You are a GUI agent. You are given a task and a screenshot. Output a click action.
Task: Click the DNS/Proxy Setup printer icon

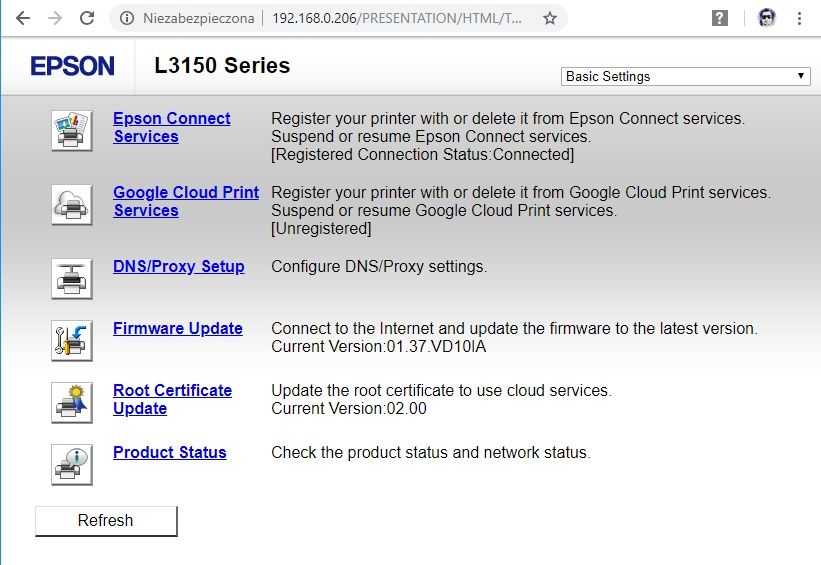[x=72, y=279]
